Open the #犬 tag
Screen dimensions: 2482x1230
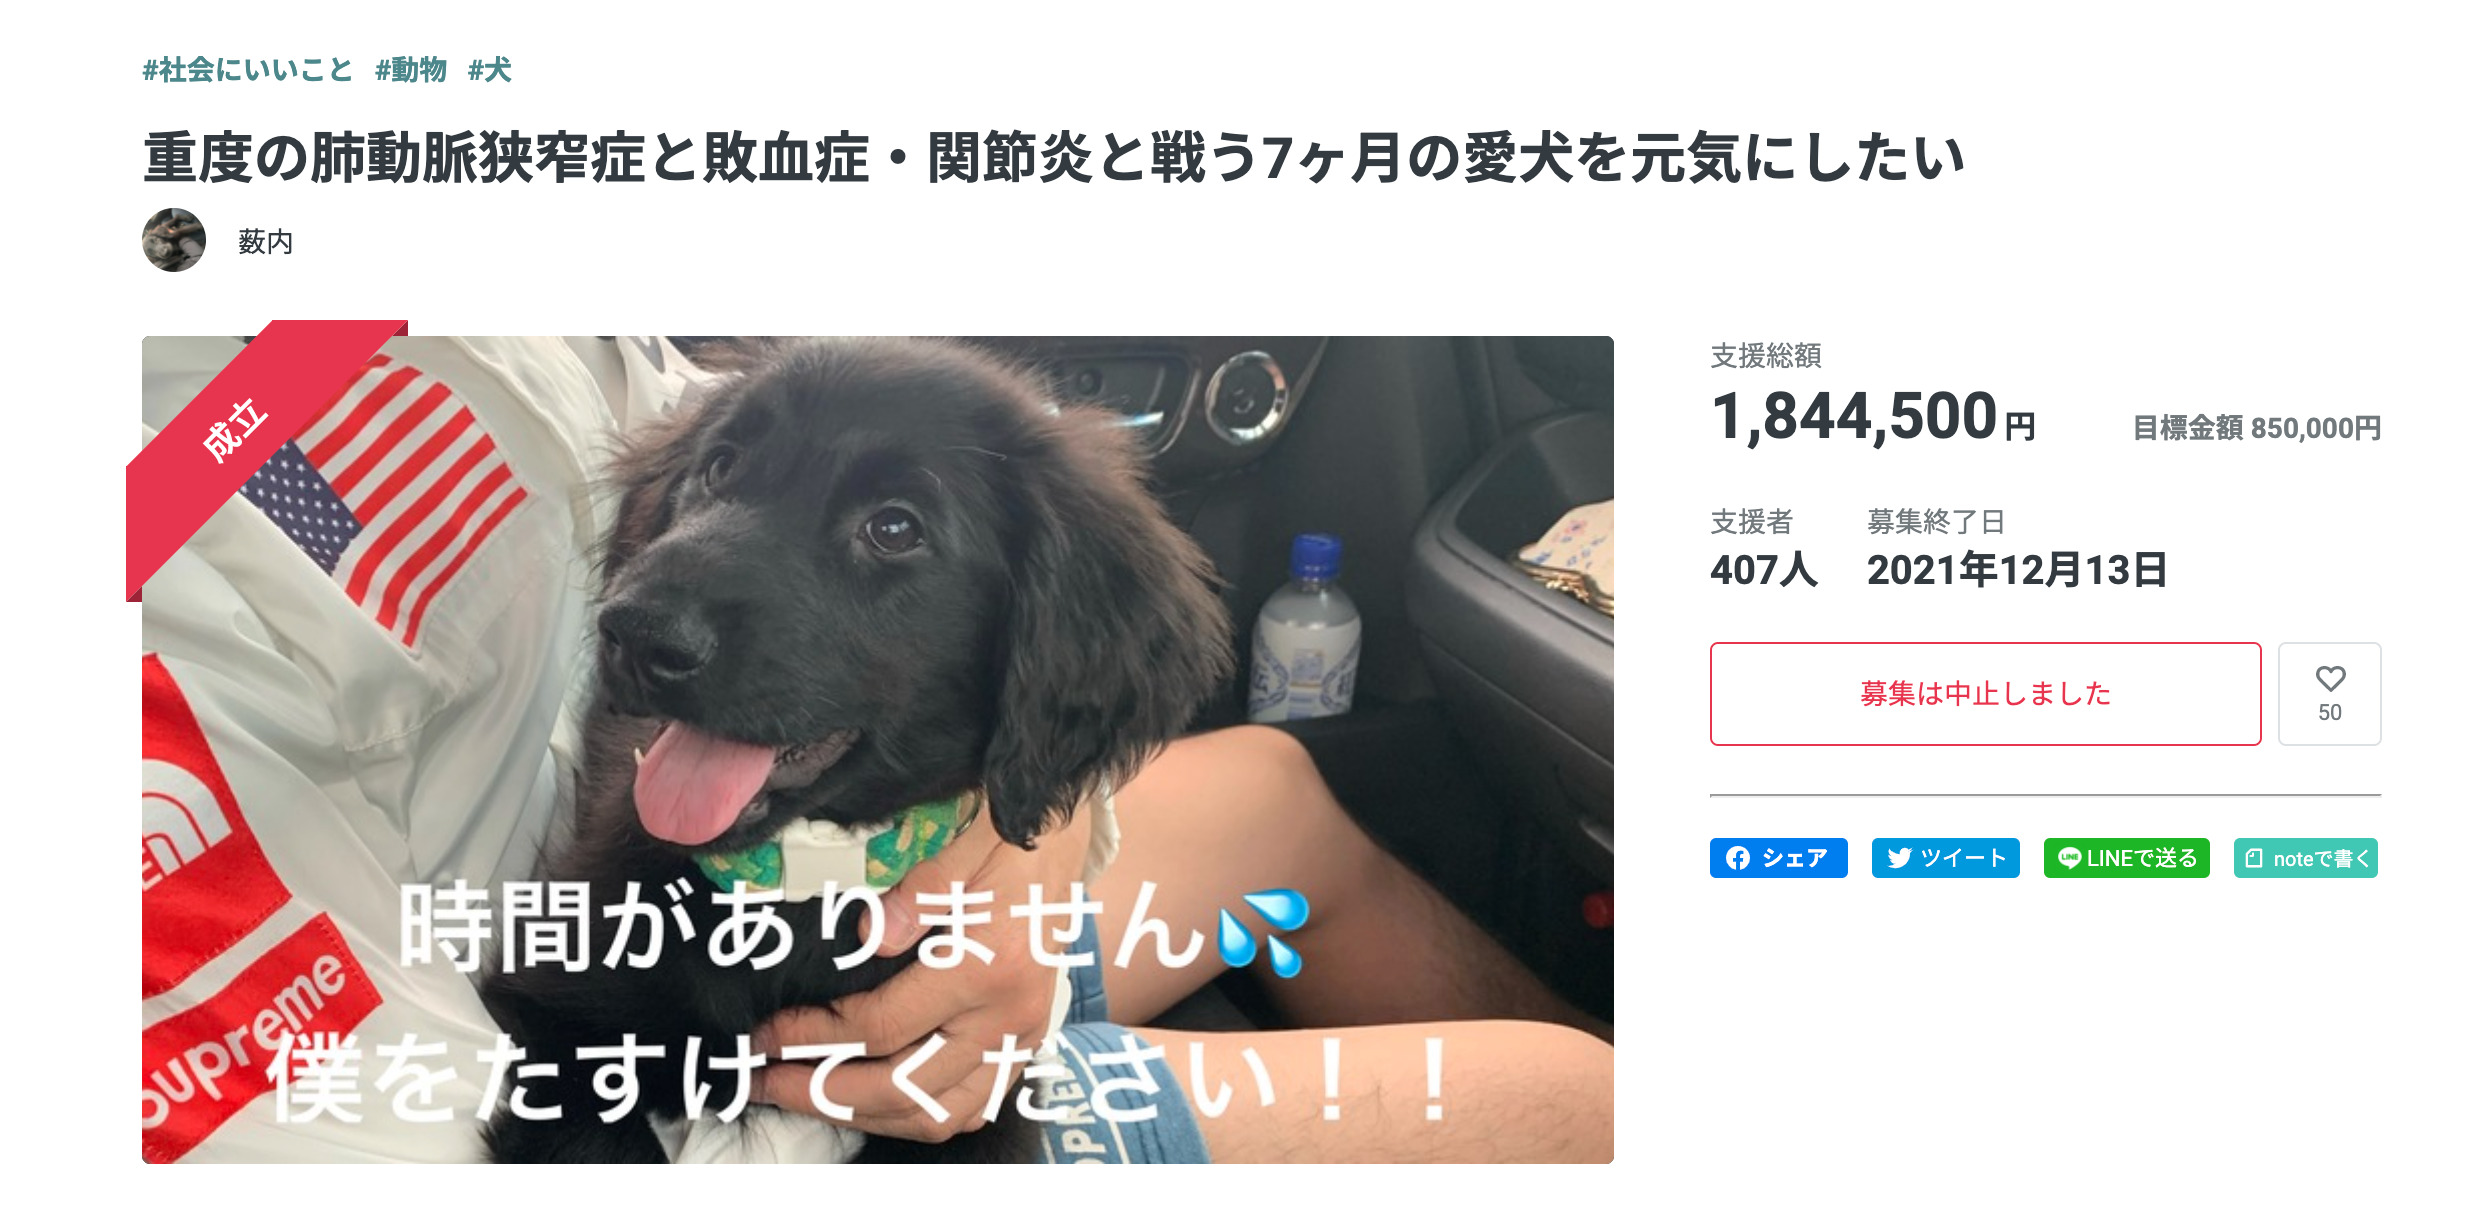point(490,70)
